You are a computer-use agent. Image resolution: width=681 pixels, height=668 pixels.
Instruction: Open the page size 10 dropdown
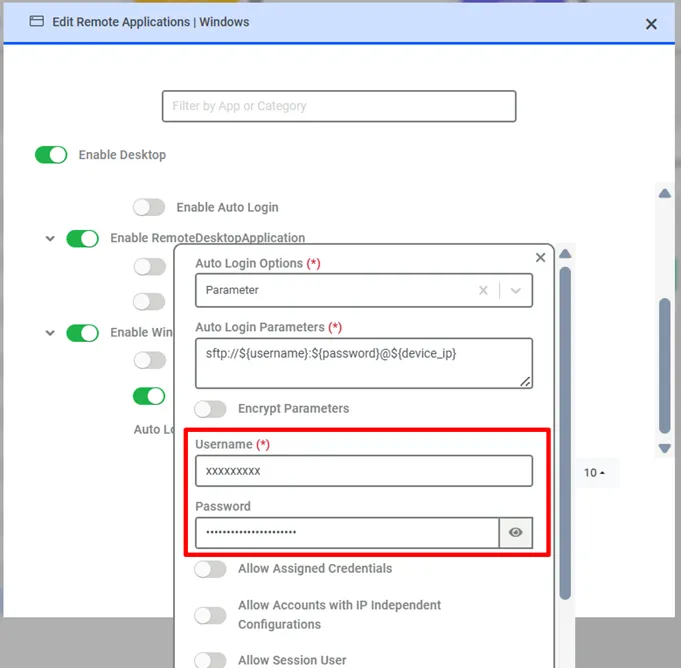tap(594, 473)
